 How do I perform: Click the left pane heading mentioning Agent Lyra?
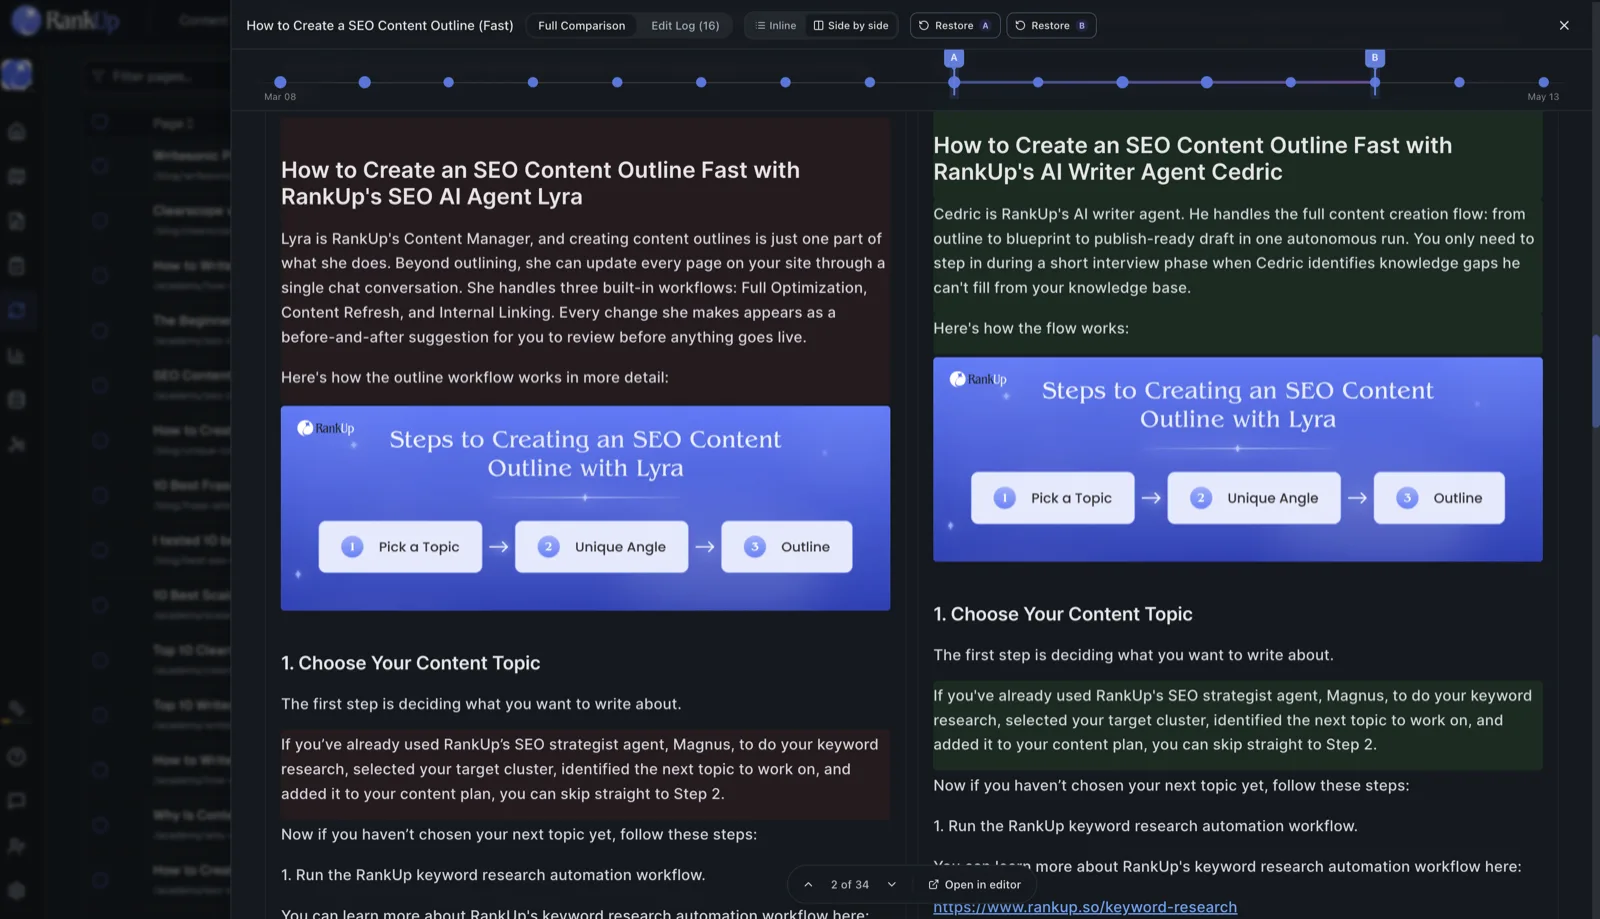(540, 183)
